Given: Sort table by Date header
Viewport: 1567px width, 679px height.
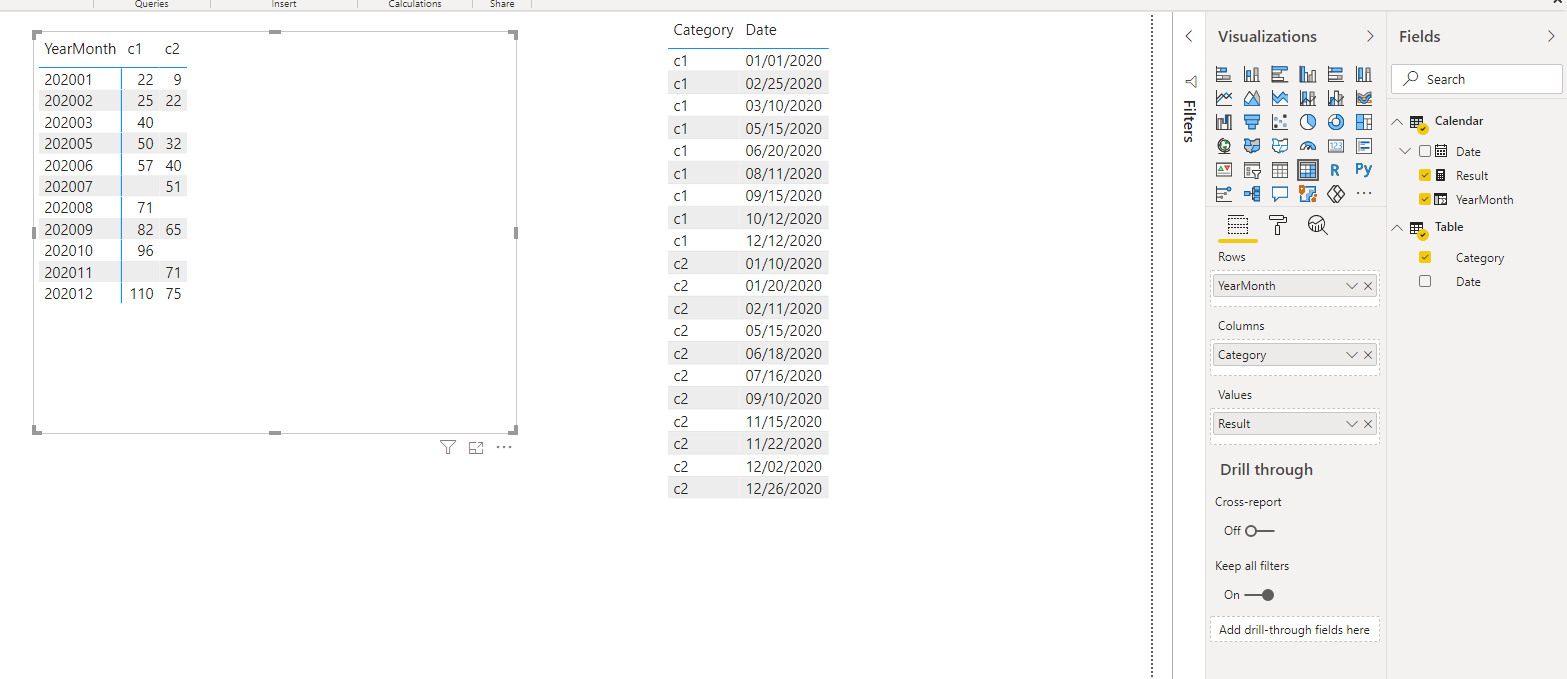Looking at the screenshot, I should (x=761, y=30).
